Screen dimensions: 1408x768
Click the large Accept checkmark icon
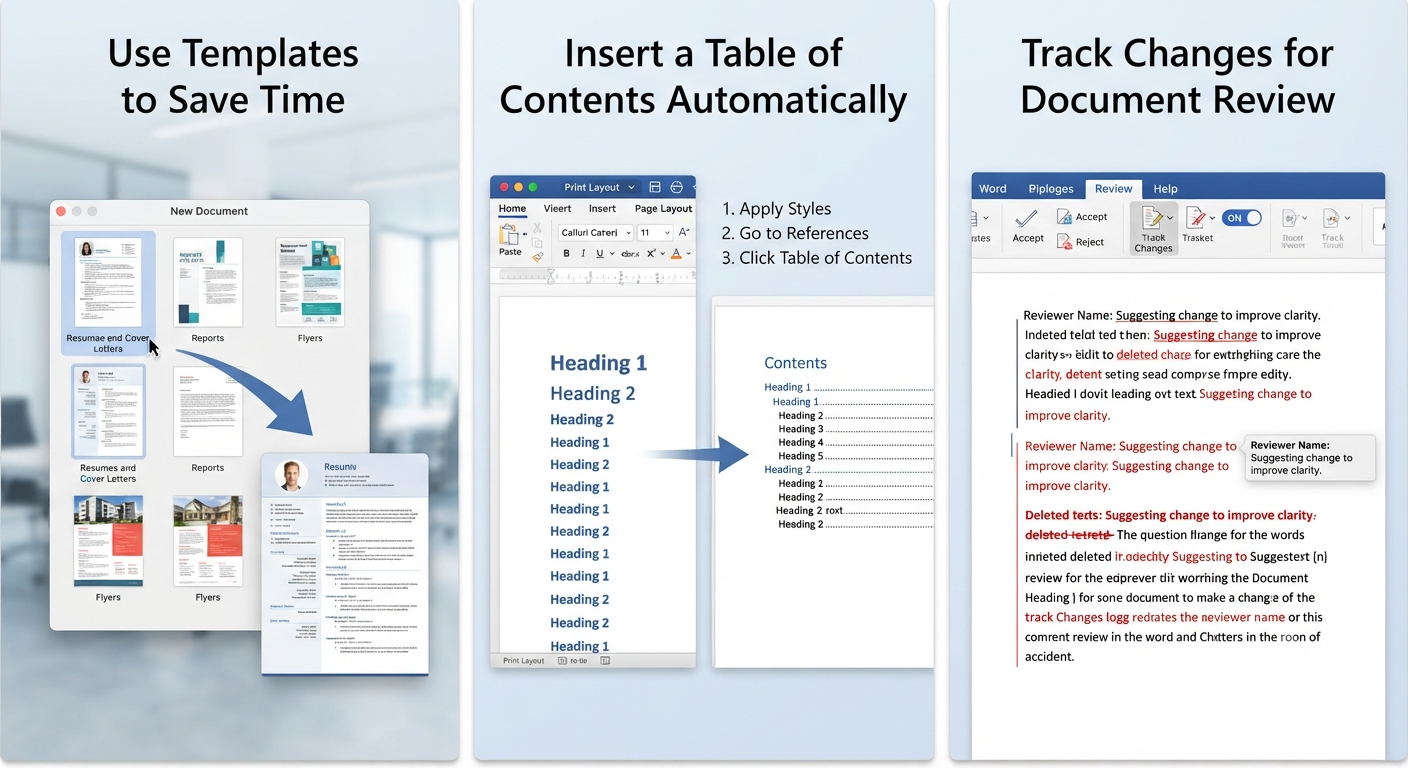(1026, 218)
